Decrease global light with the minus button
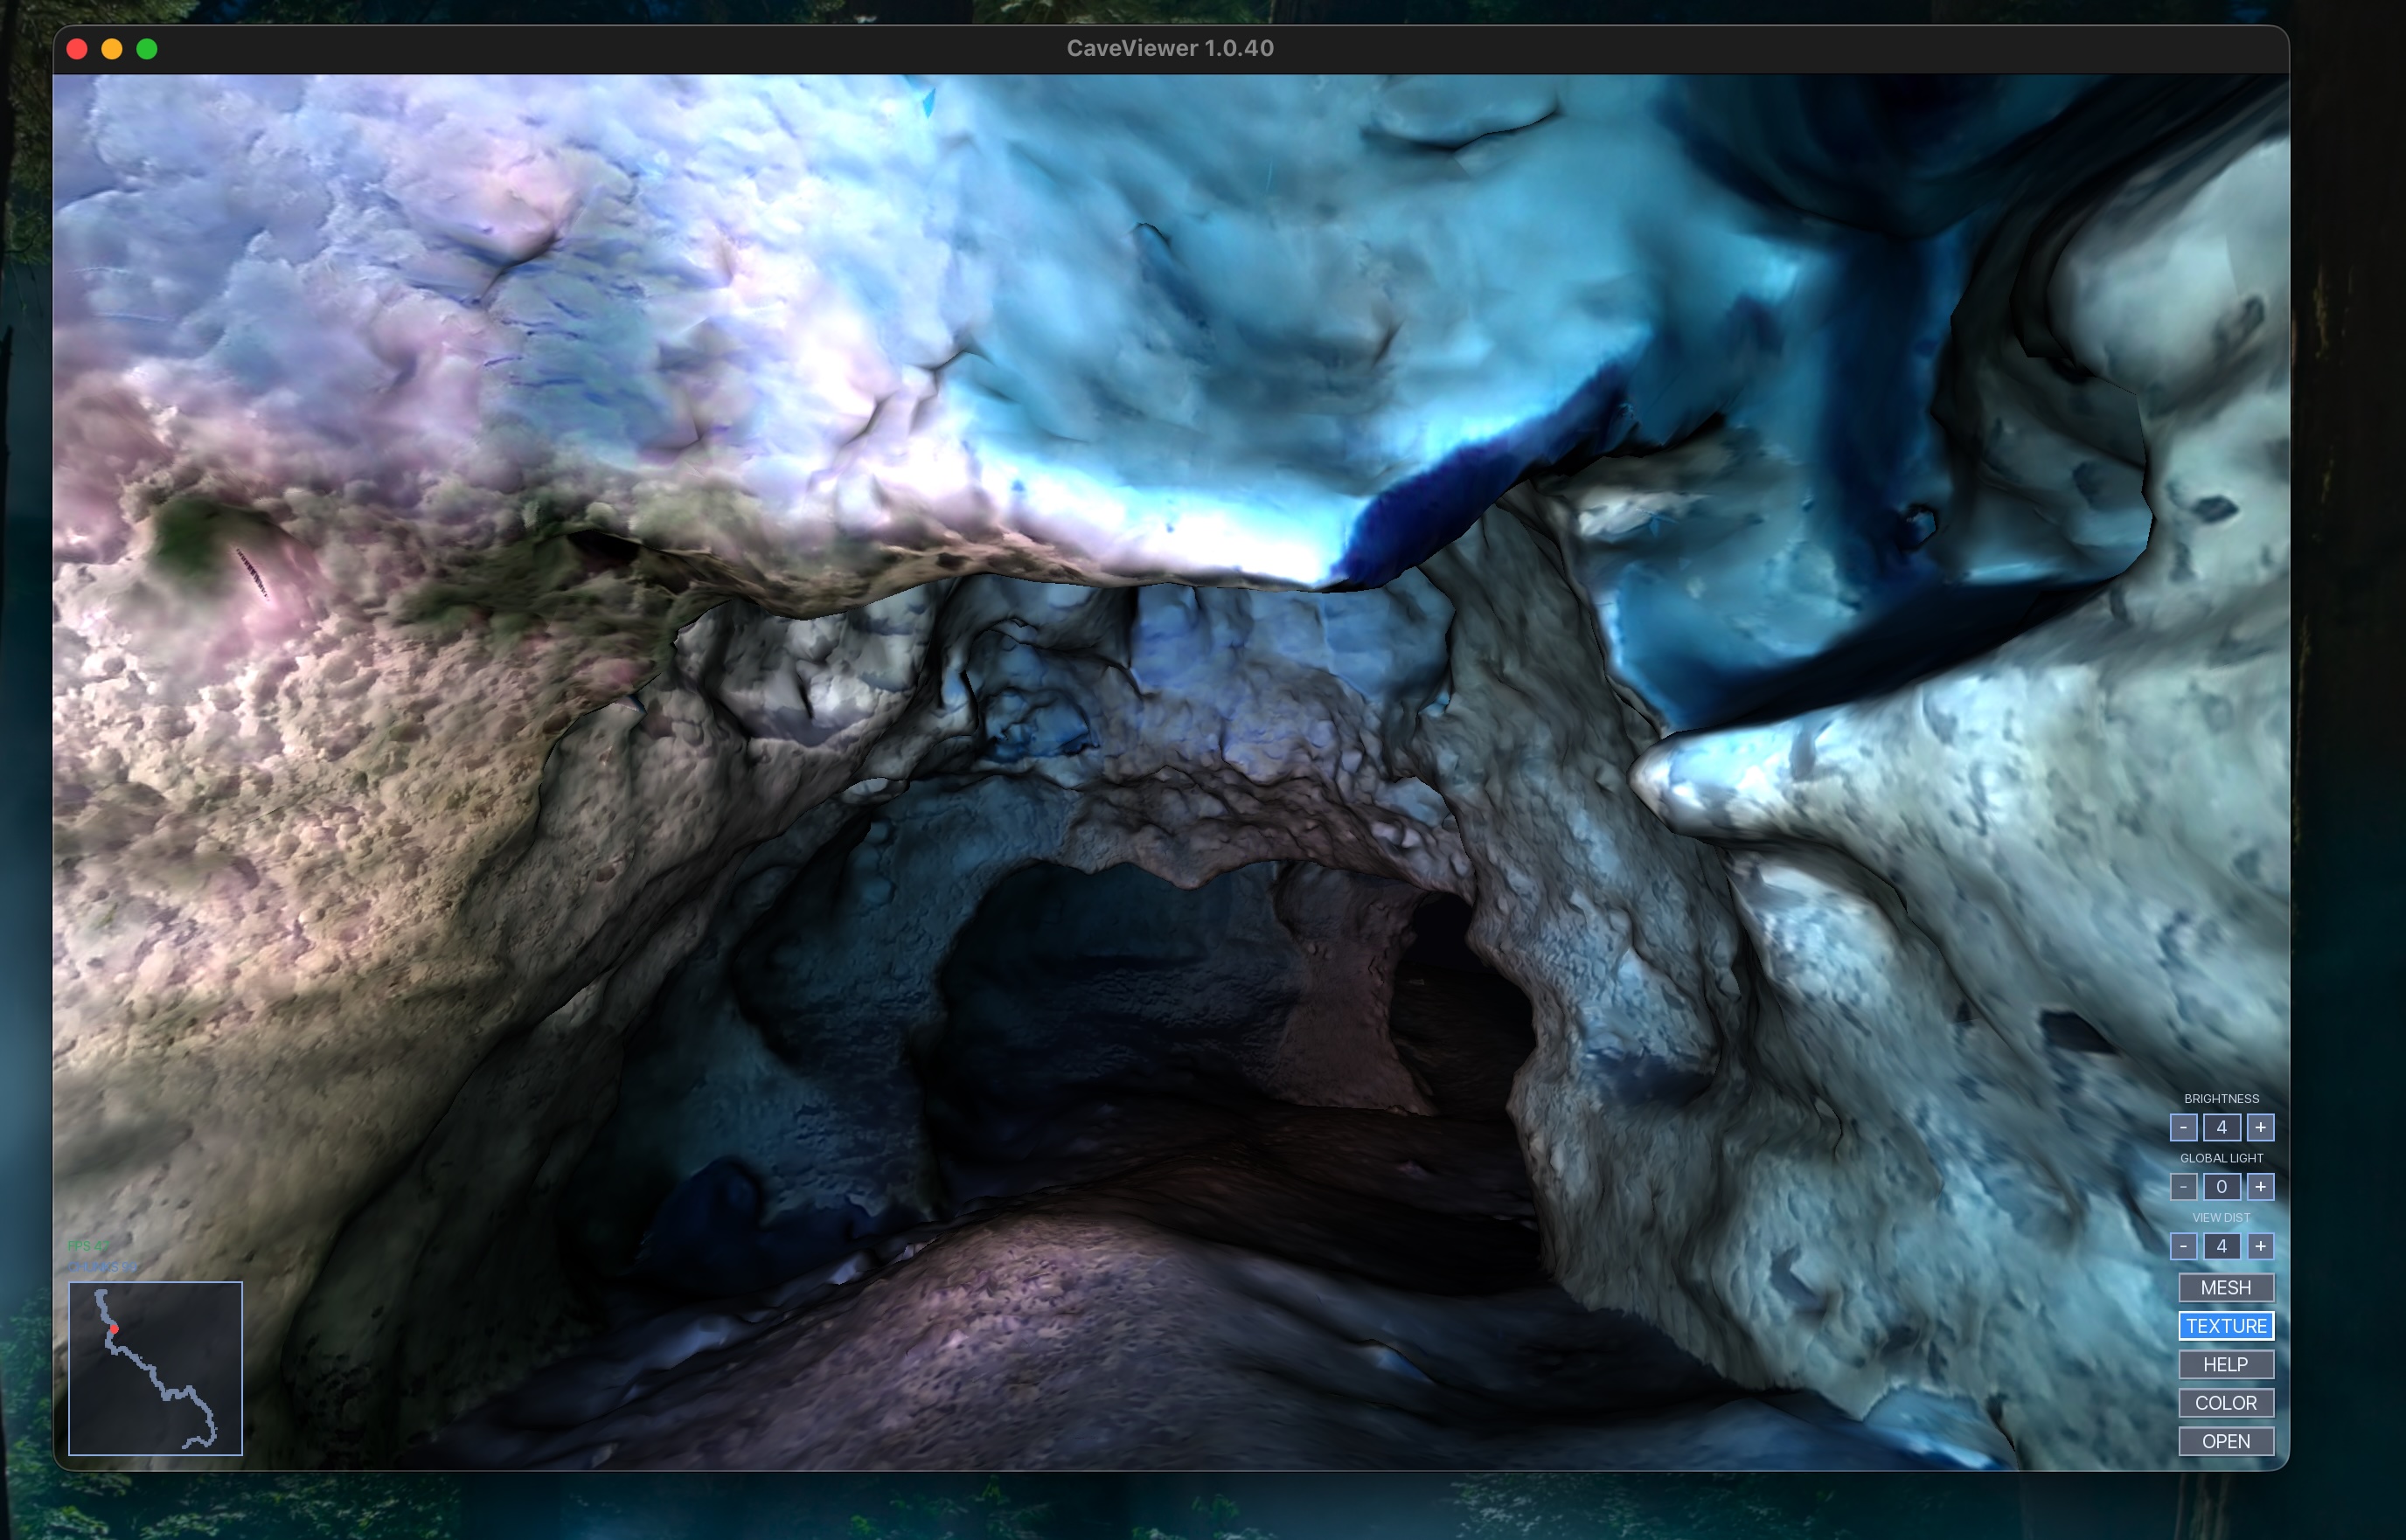Viewport: 2406px width, 1540px height. (2183, 1186)
